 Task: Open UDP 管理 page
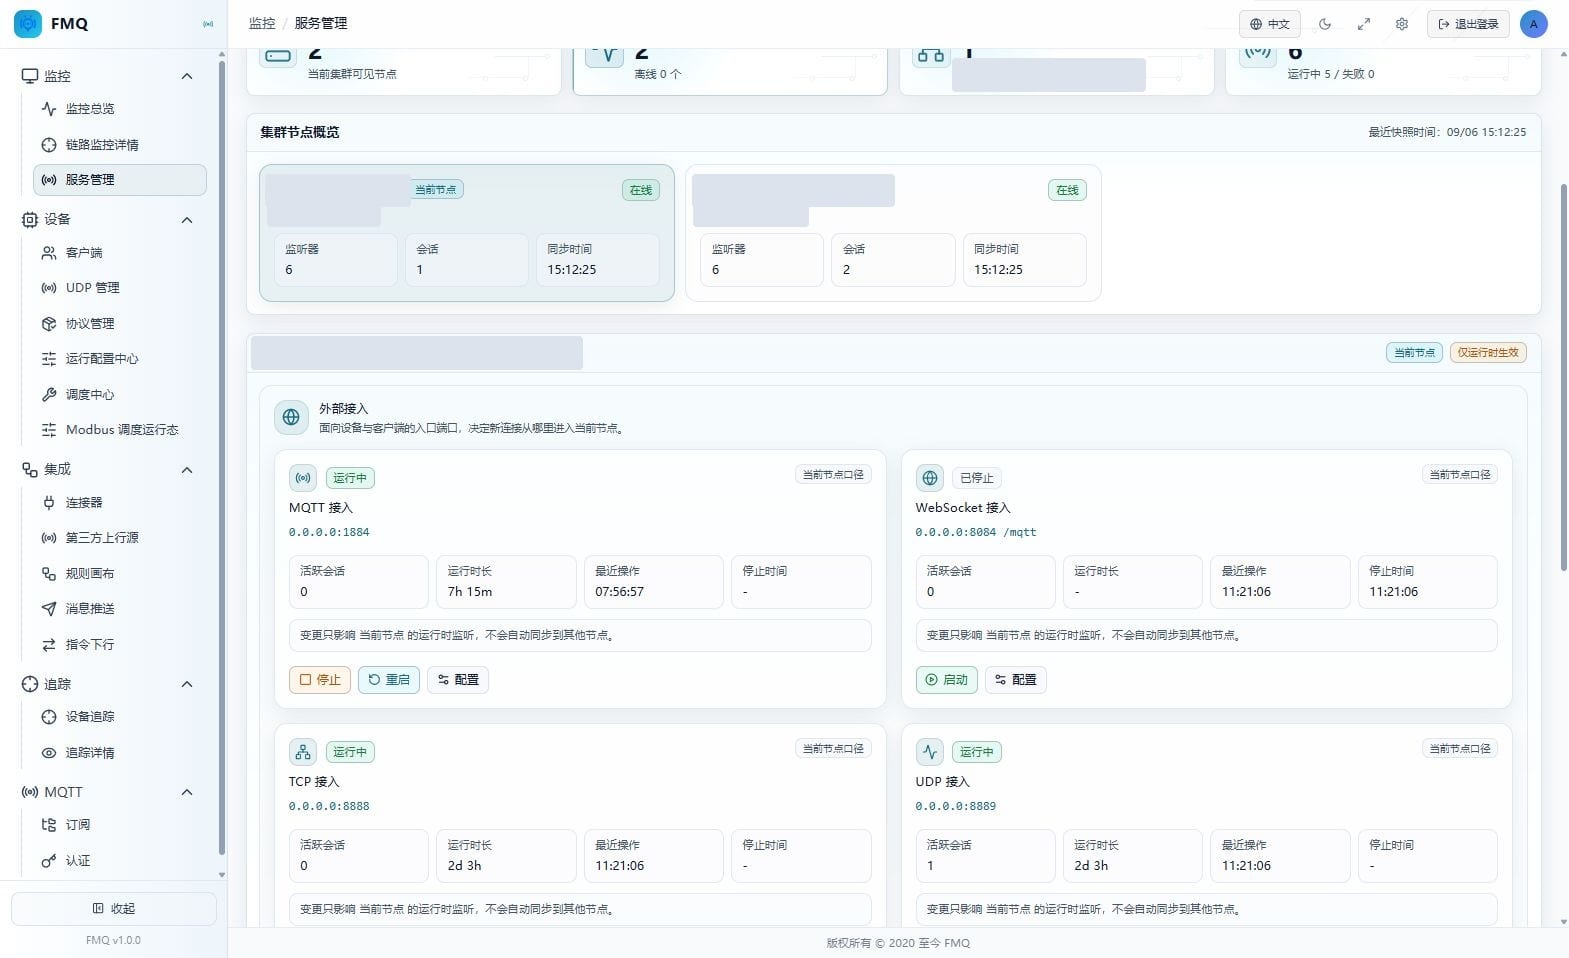tap(120, 288)
